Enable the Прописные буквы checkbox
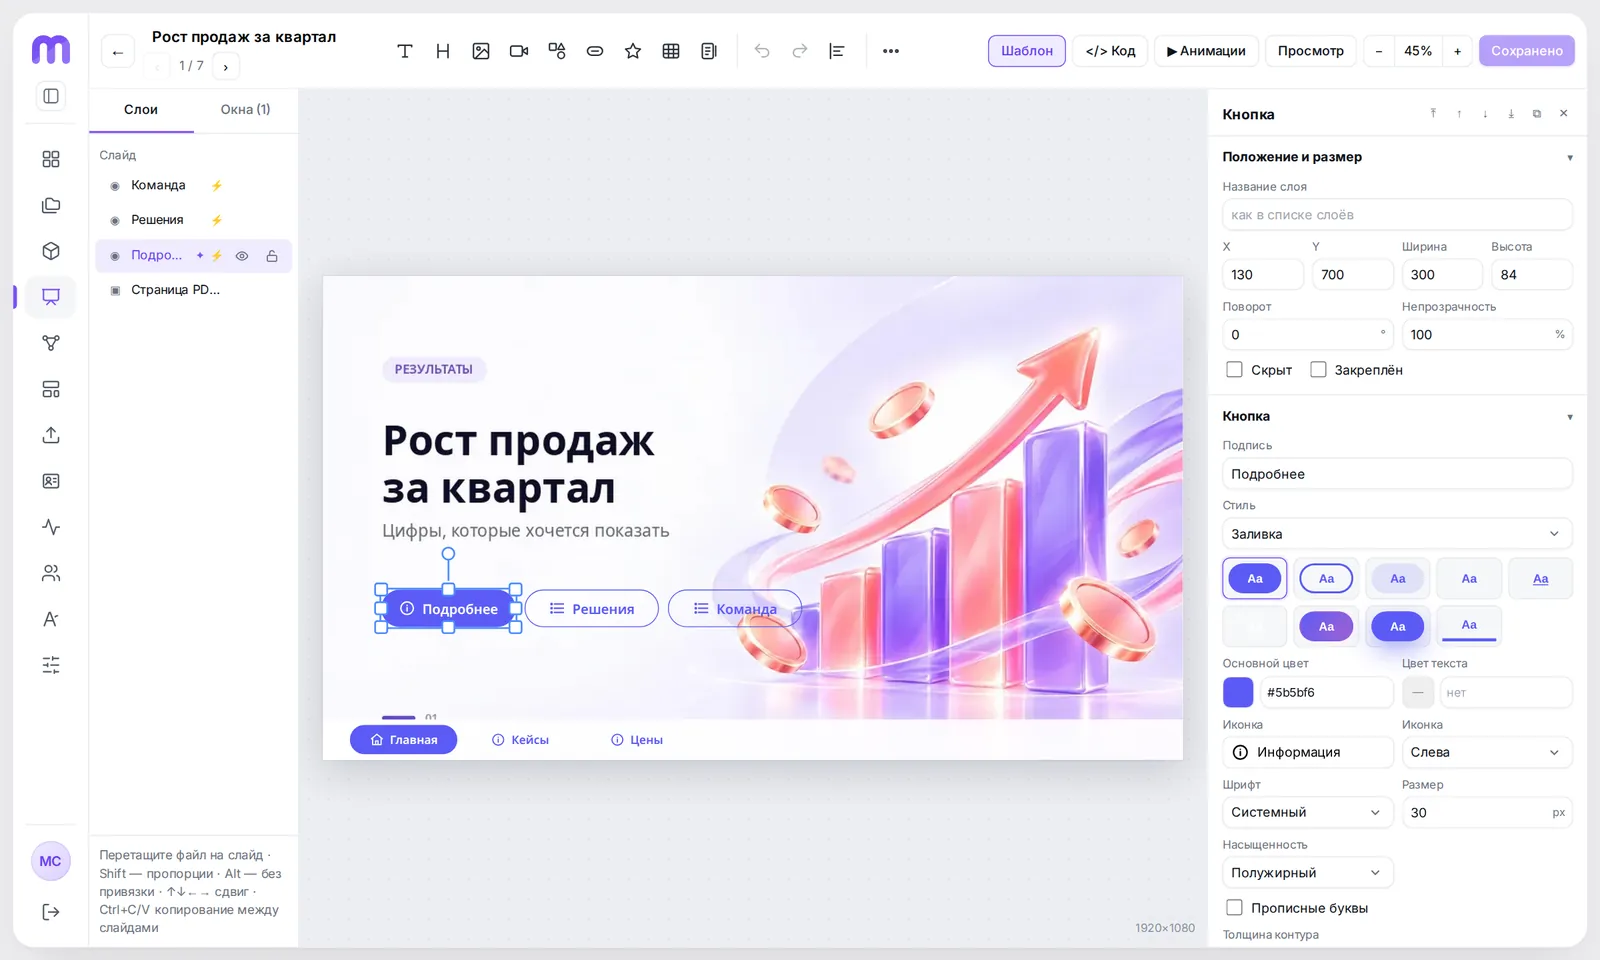The image size is (1600, 960). tap(1234, 908)
